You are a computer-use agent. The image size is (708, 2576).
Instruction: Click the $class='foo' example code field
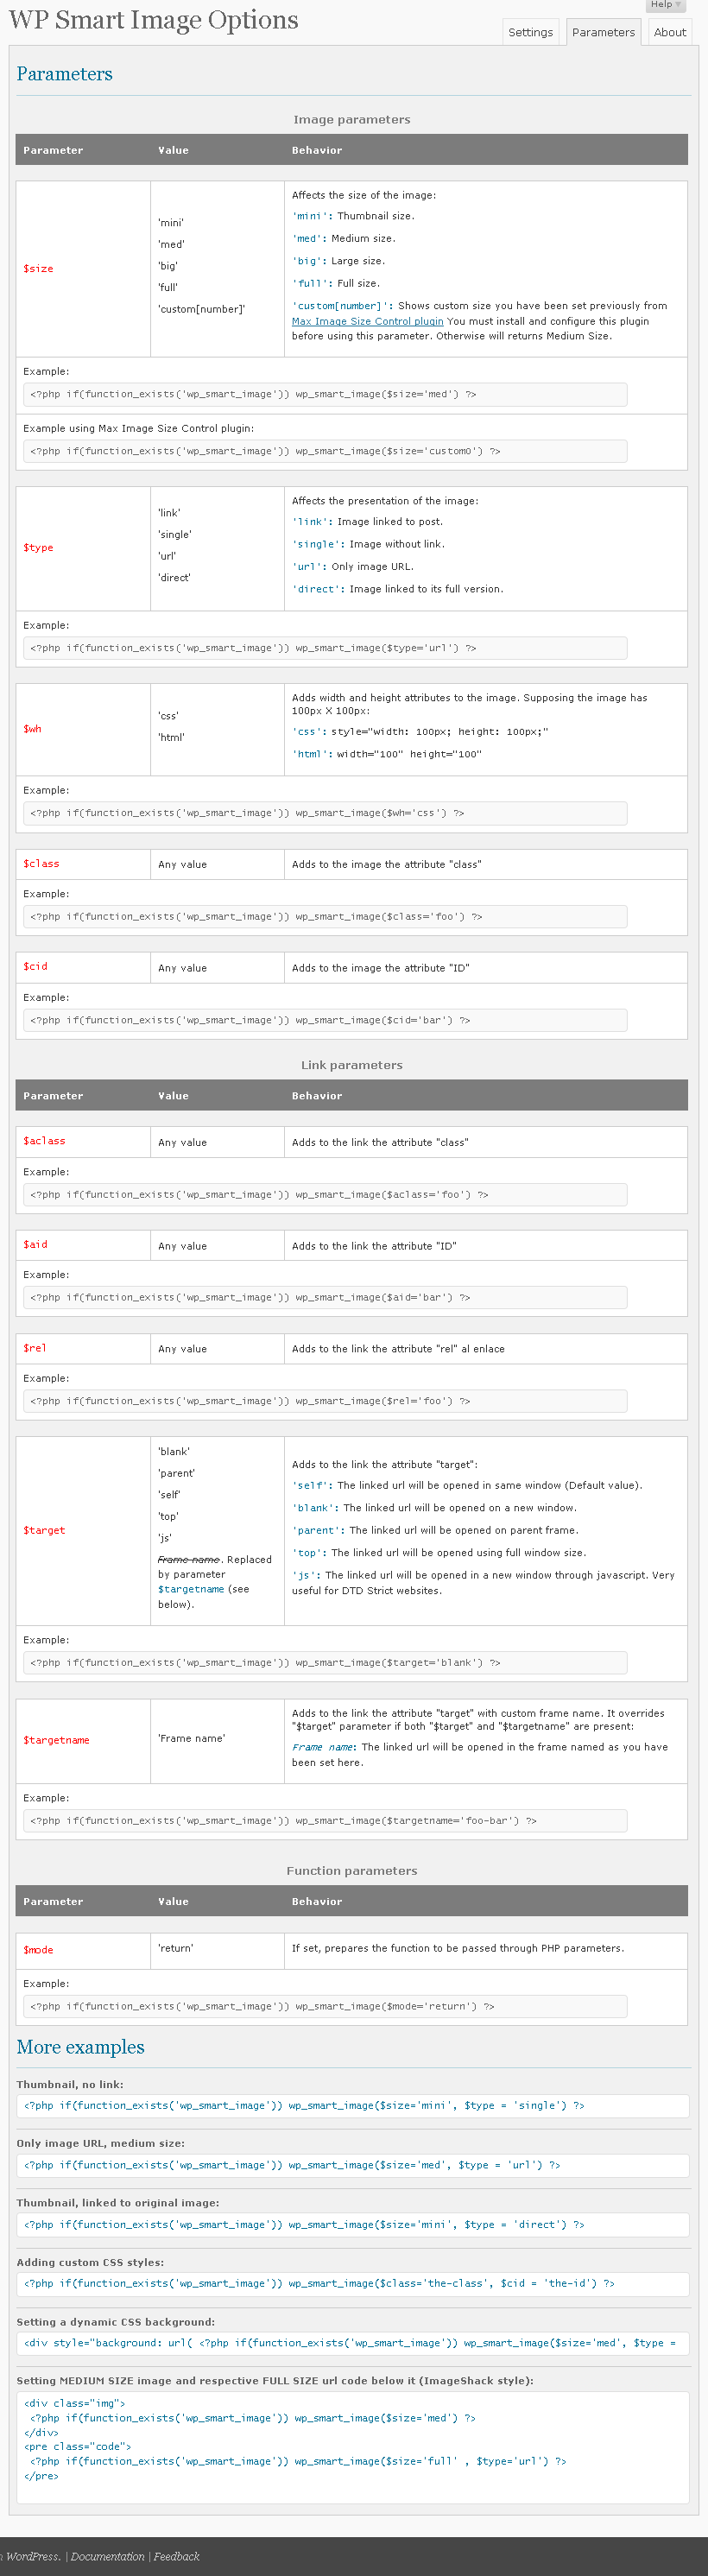[x=325, y=916]
